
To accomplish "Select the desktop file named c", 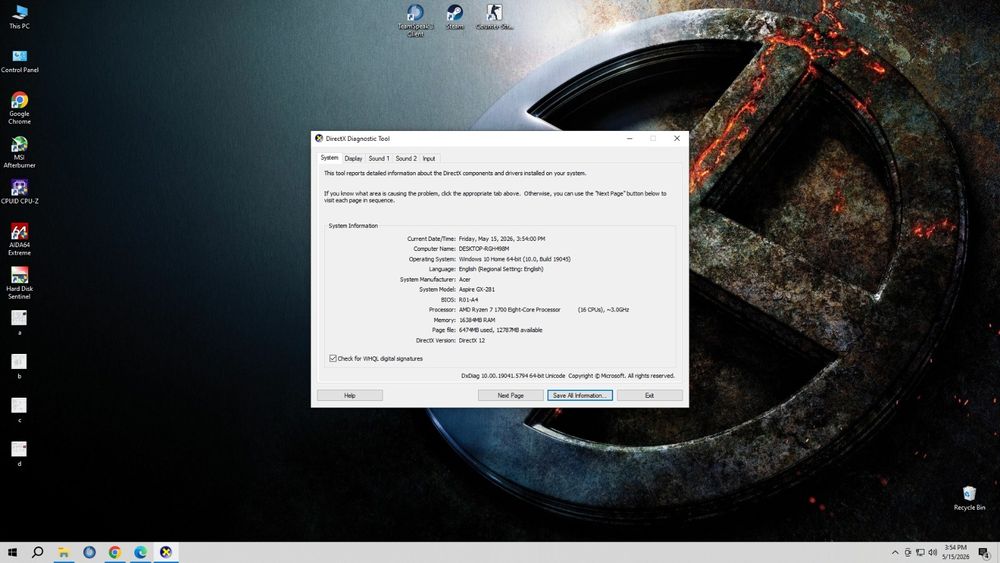I will click(19, 411).
